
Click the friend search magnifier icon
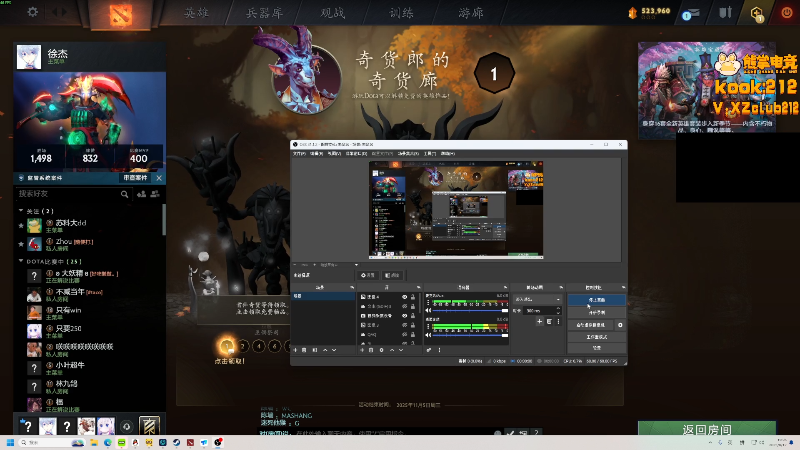124,194
